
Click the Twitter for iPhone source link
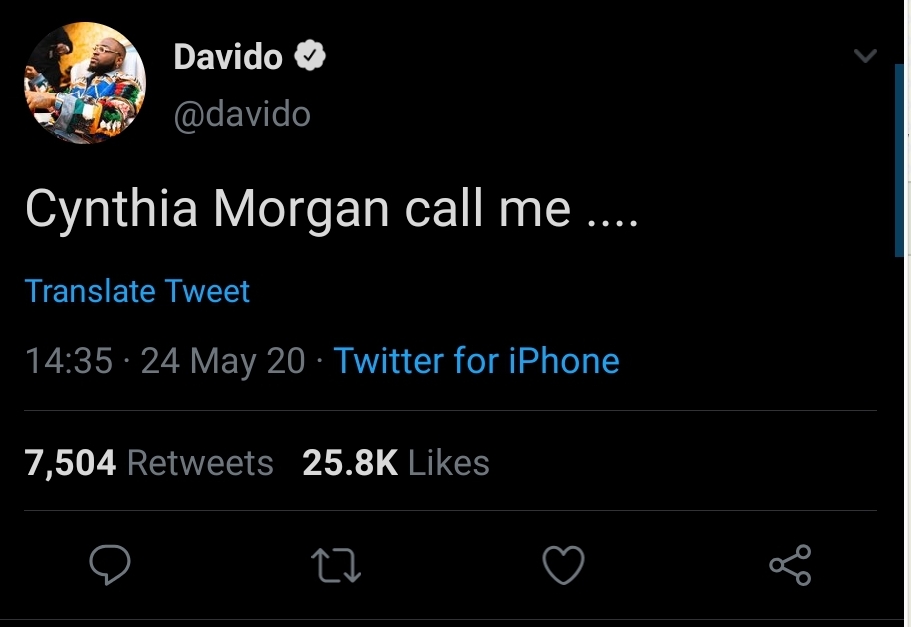[x=476, y=361]
